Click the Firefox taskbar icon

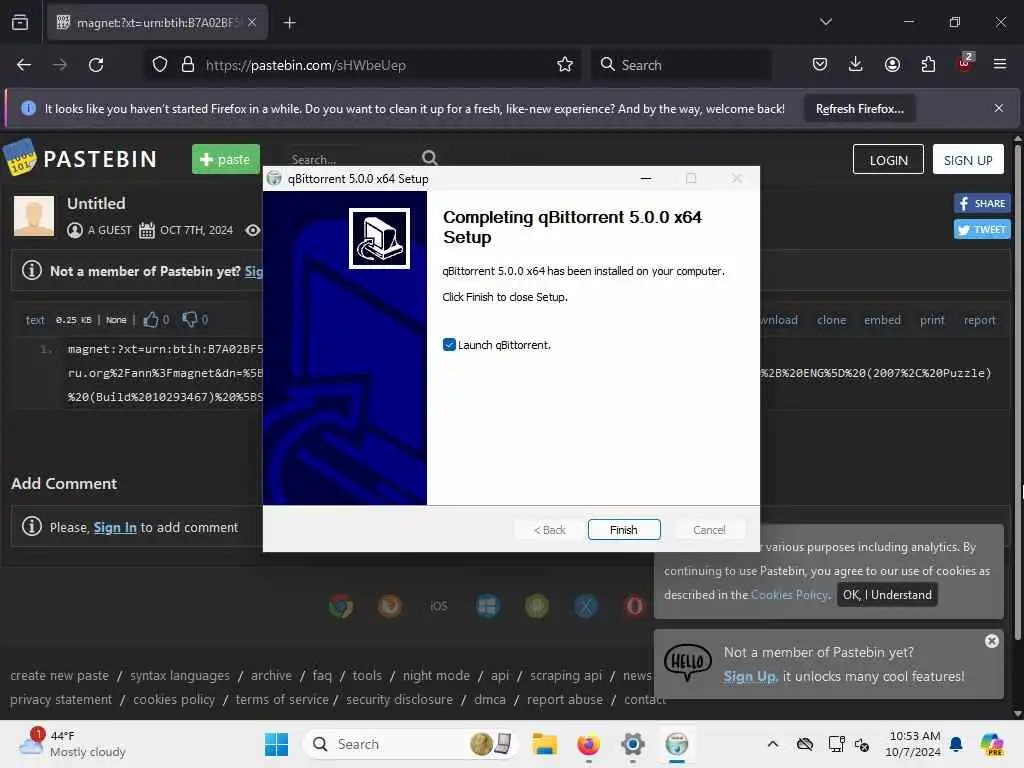pyautogui.click(x=588, y=744)
